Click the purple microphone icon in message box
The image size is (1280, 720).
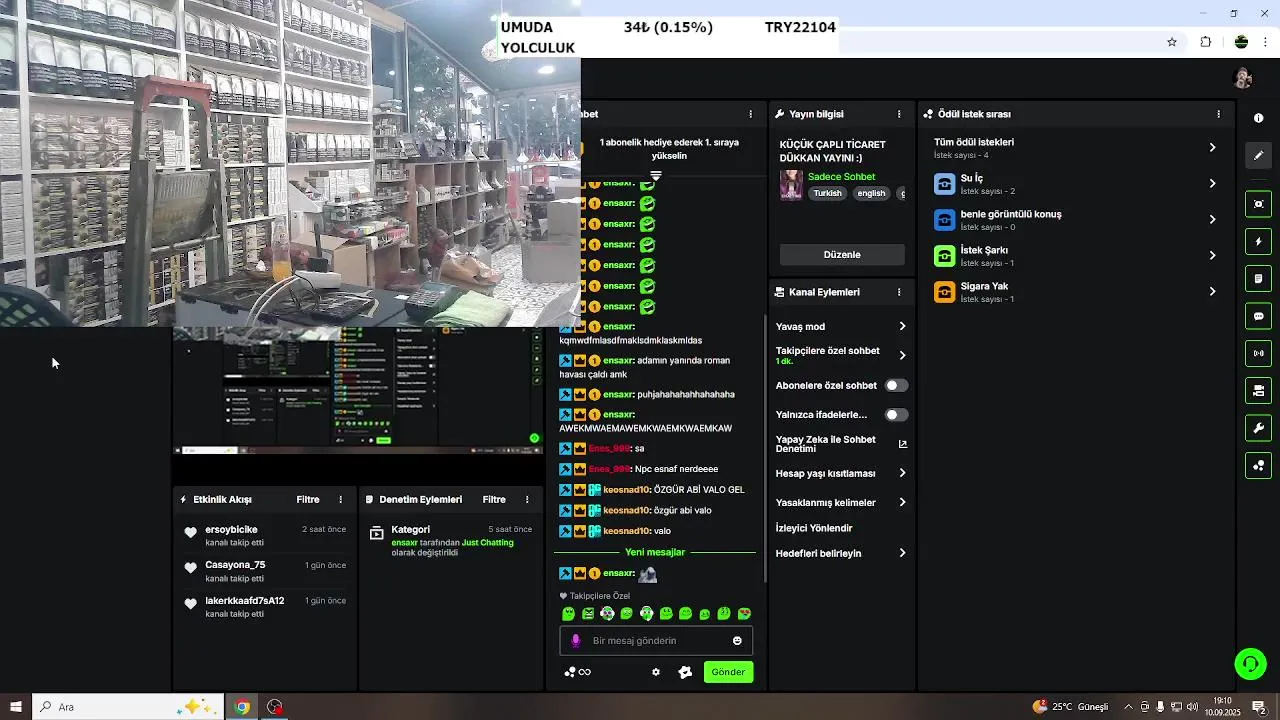point(575,641)
